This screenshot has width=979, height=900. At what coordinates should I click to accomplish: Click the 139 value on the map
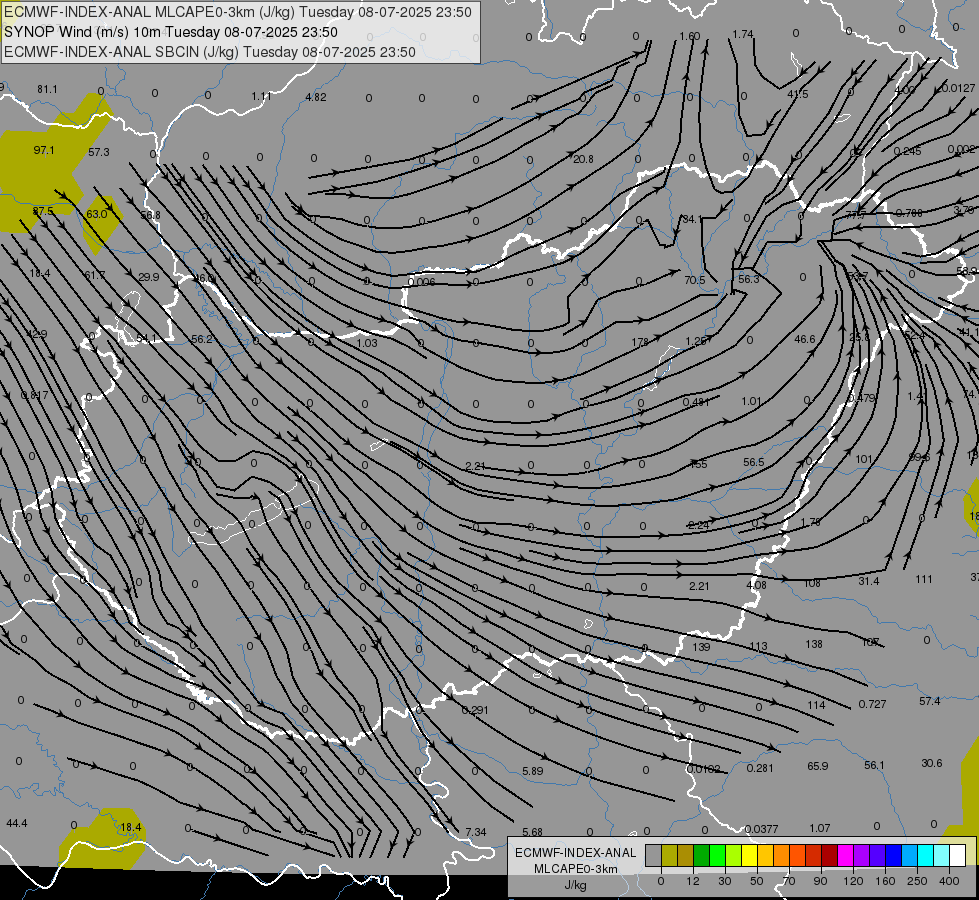[x=701, y=647]
